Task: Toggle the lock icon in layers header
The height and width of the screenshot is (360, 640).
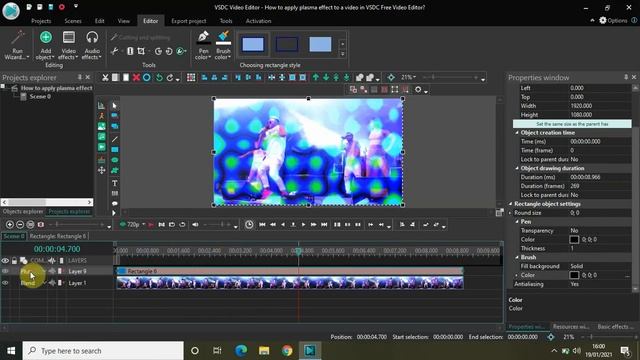Action: pyautogui.click(x=14, y=260)
